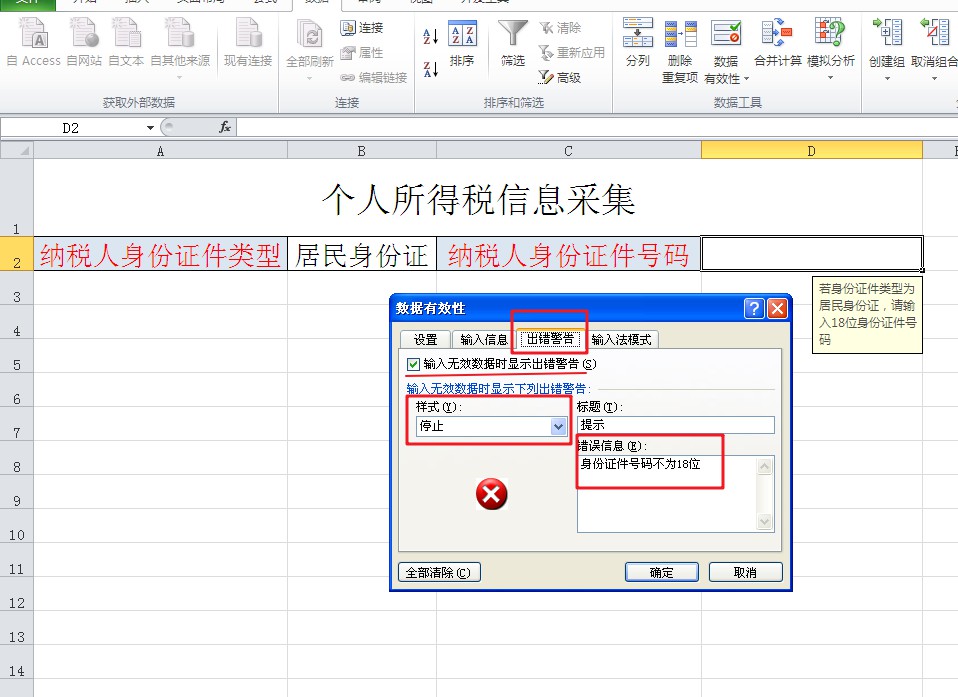Import data From Access
The width and height of the screenshot is (958, 697).
click(x=33, y=42)
